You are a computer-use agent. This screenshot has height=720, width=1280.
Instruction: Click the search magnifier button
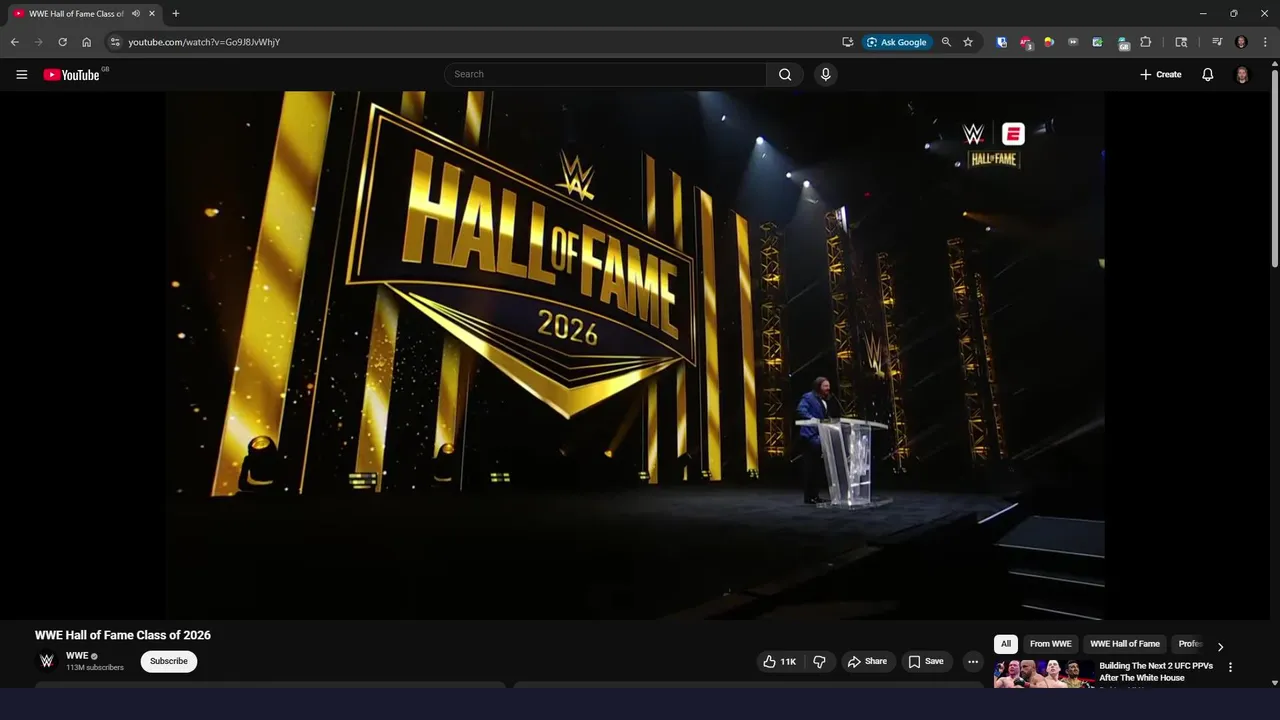click(x=785, y=74)
